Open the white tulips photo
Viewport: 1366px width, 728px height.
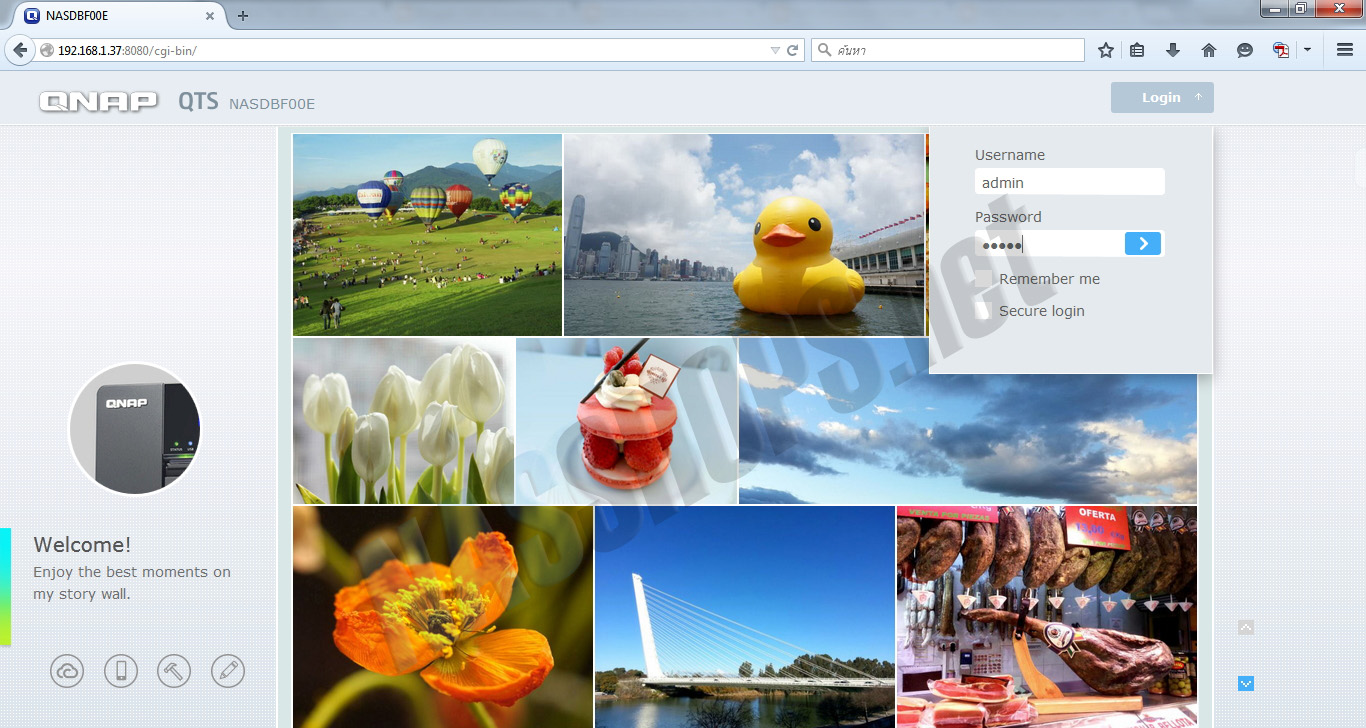(x=404, y=421)
